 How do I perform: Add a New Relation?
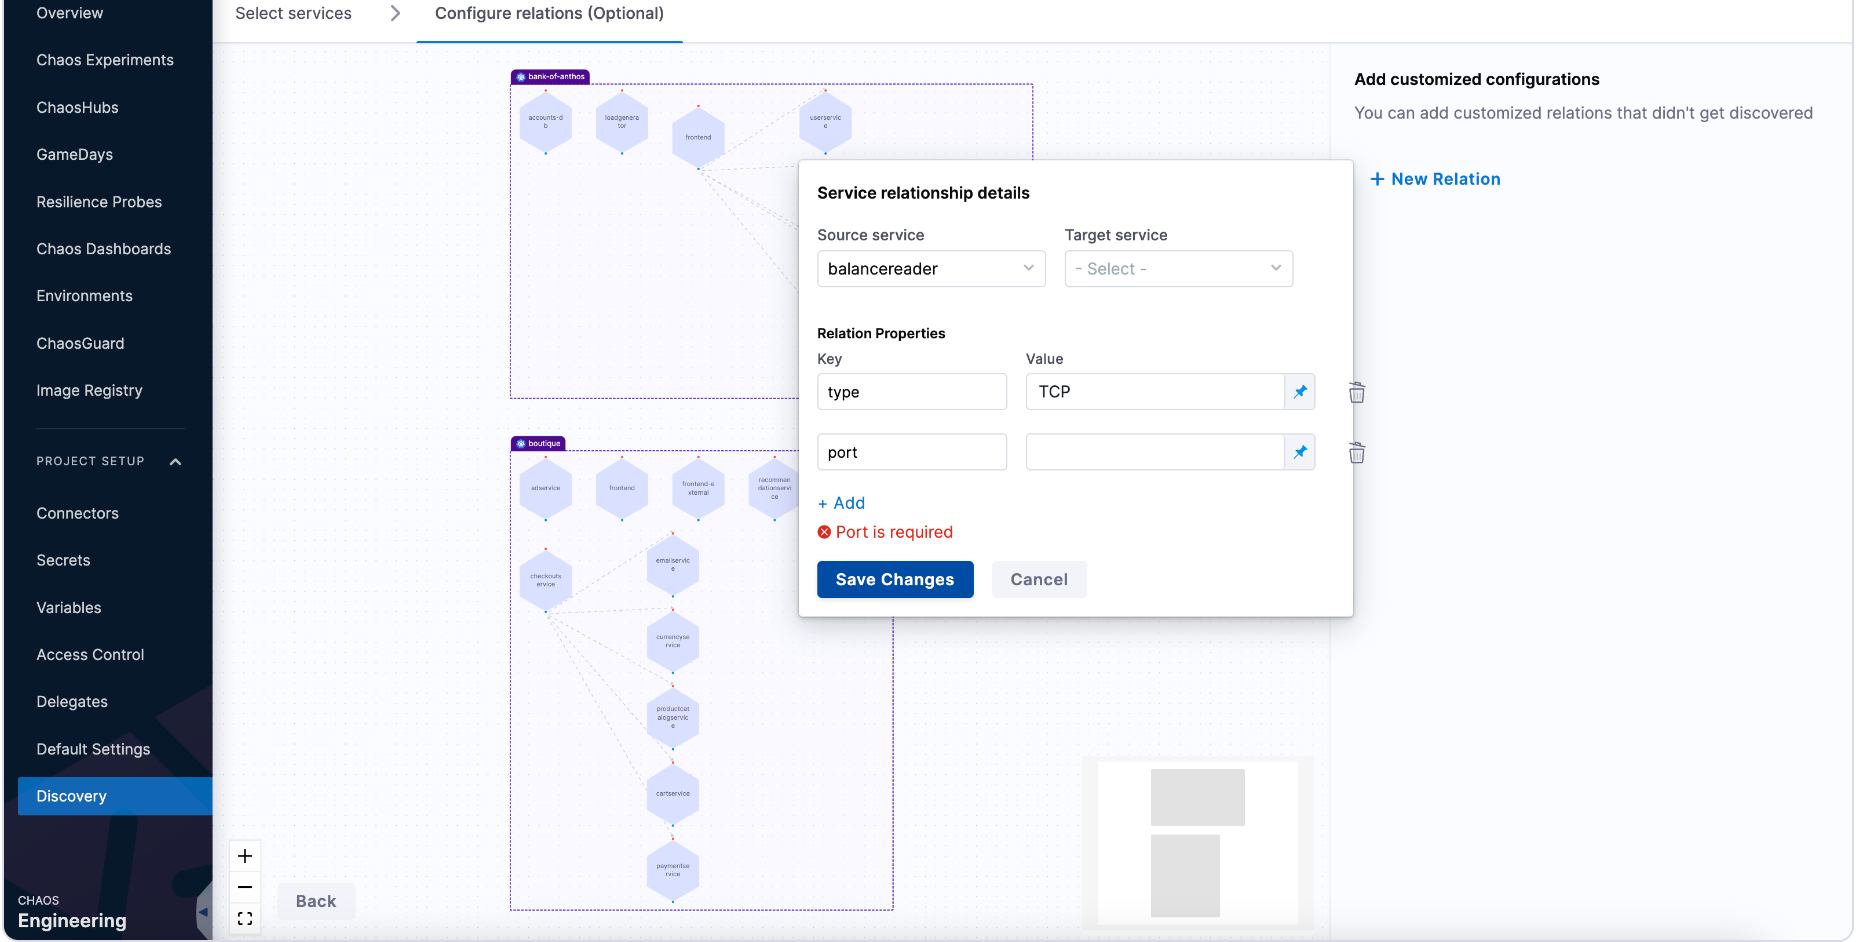coord(1435,179)
